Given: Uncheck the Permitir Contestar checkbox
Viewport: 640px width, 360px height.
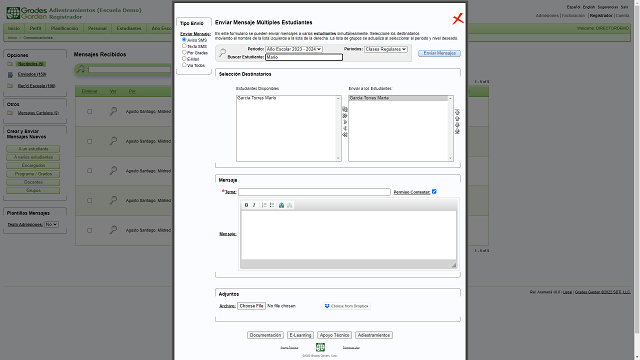Looking at the screenshot, I should tap(434, 191).
